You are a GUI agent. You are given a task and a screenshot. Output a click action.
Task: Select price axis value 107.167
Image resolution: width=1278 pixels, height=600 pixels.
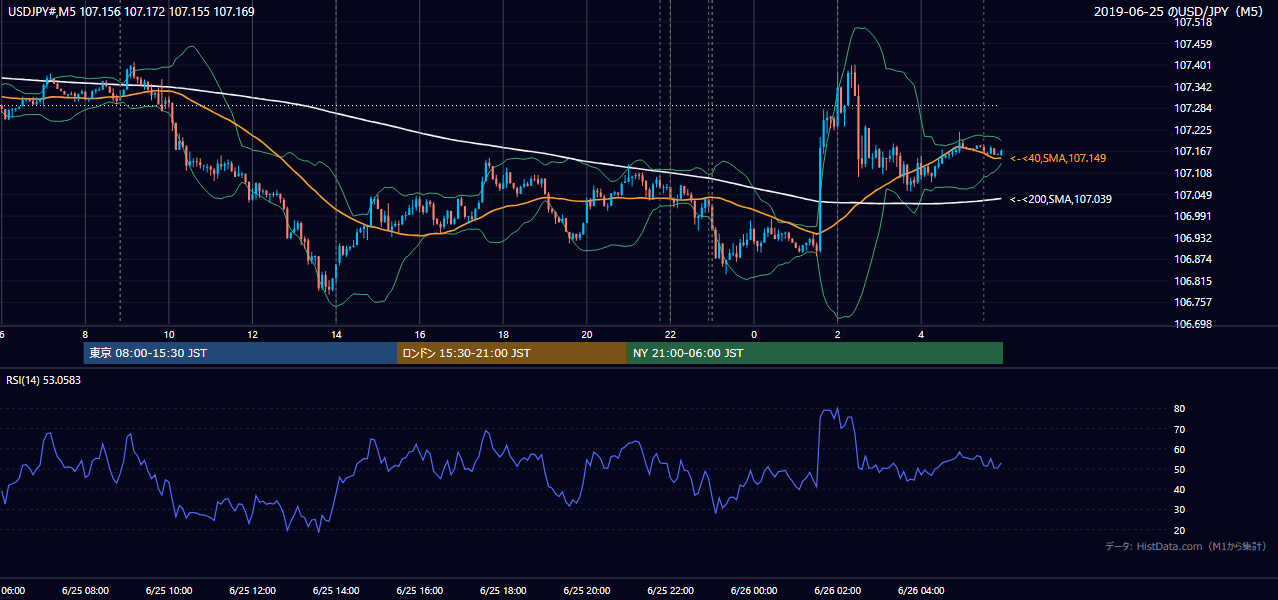[x=1193, y=151]
